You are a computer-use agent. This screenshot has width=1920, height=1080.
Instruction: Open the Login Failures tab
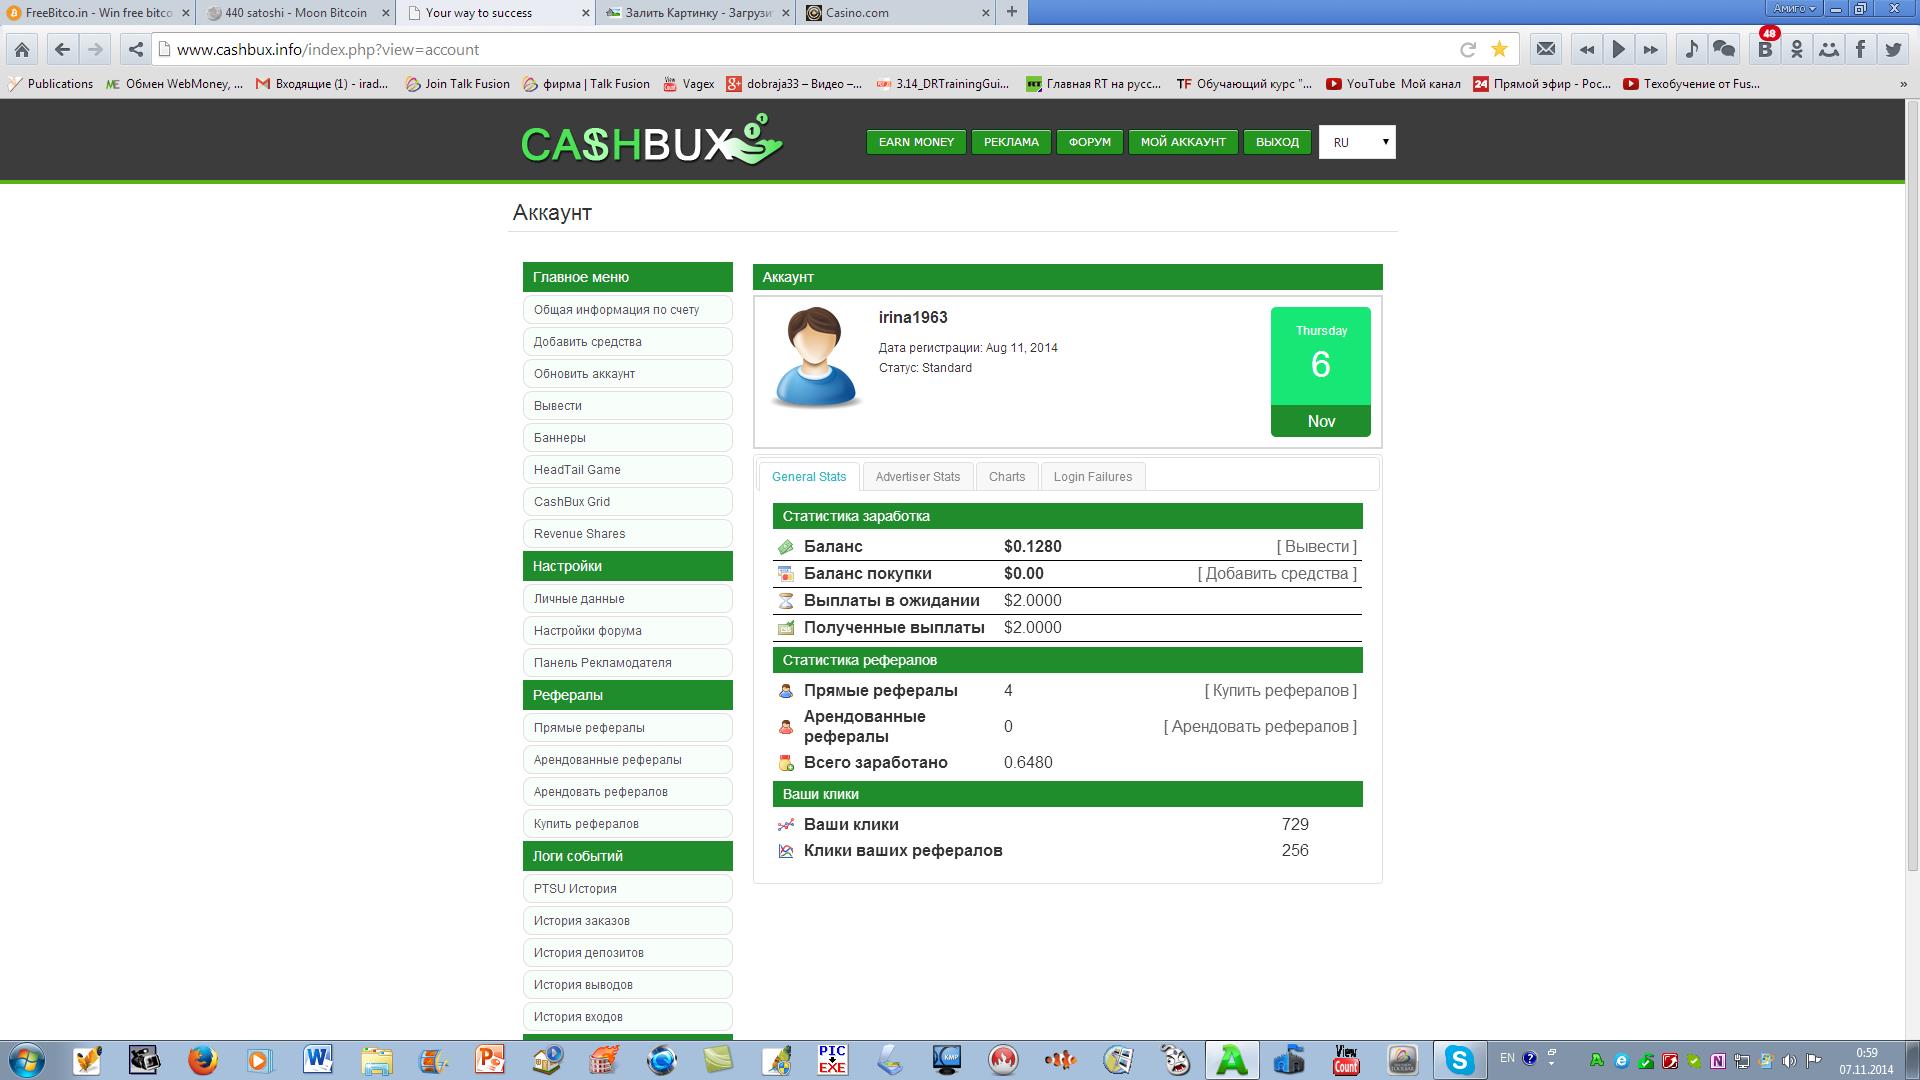pyautogui.click(x=1092, y=477)
